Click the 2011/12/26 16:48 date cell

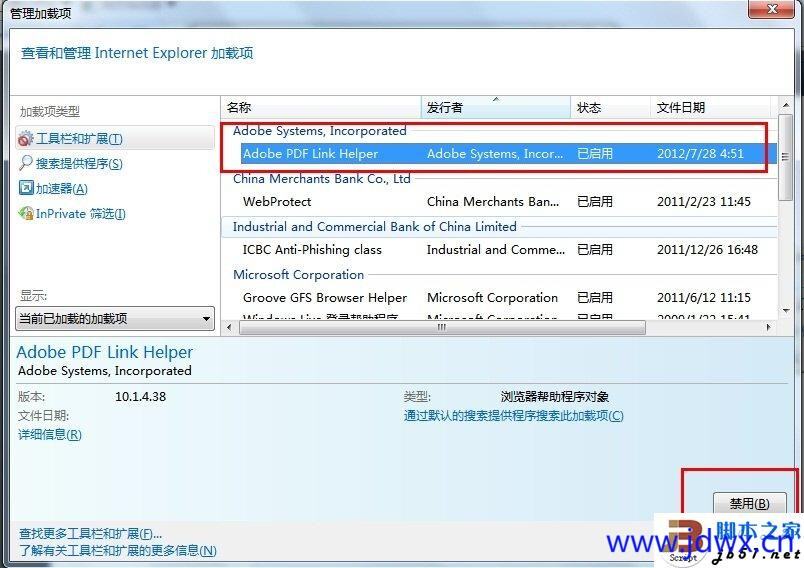[x=708, y=250]
